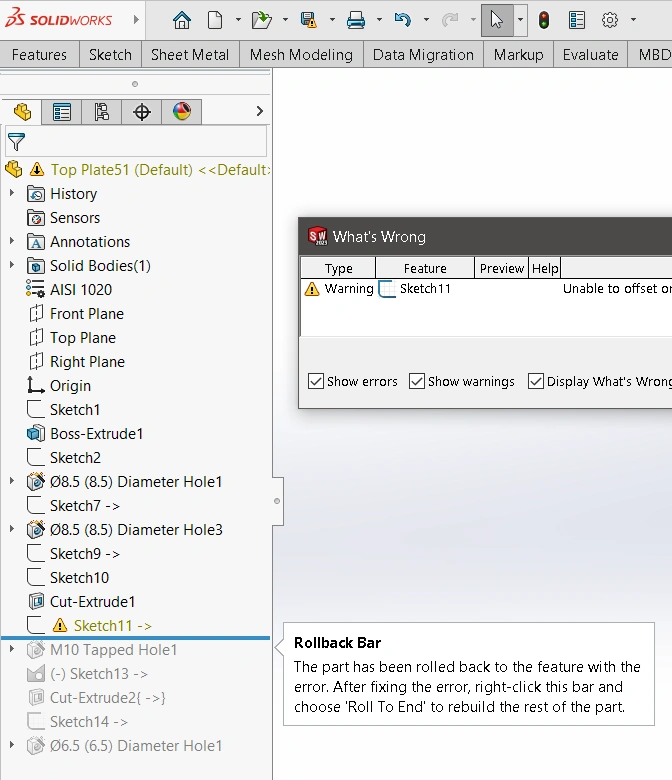
Task: Open the DimXpertManager crosshair tab
Action: coord(142,112)
